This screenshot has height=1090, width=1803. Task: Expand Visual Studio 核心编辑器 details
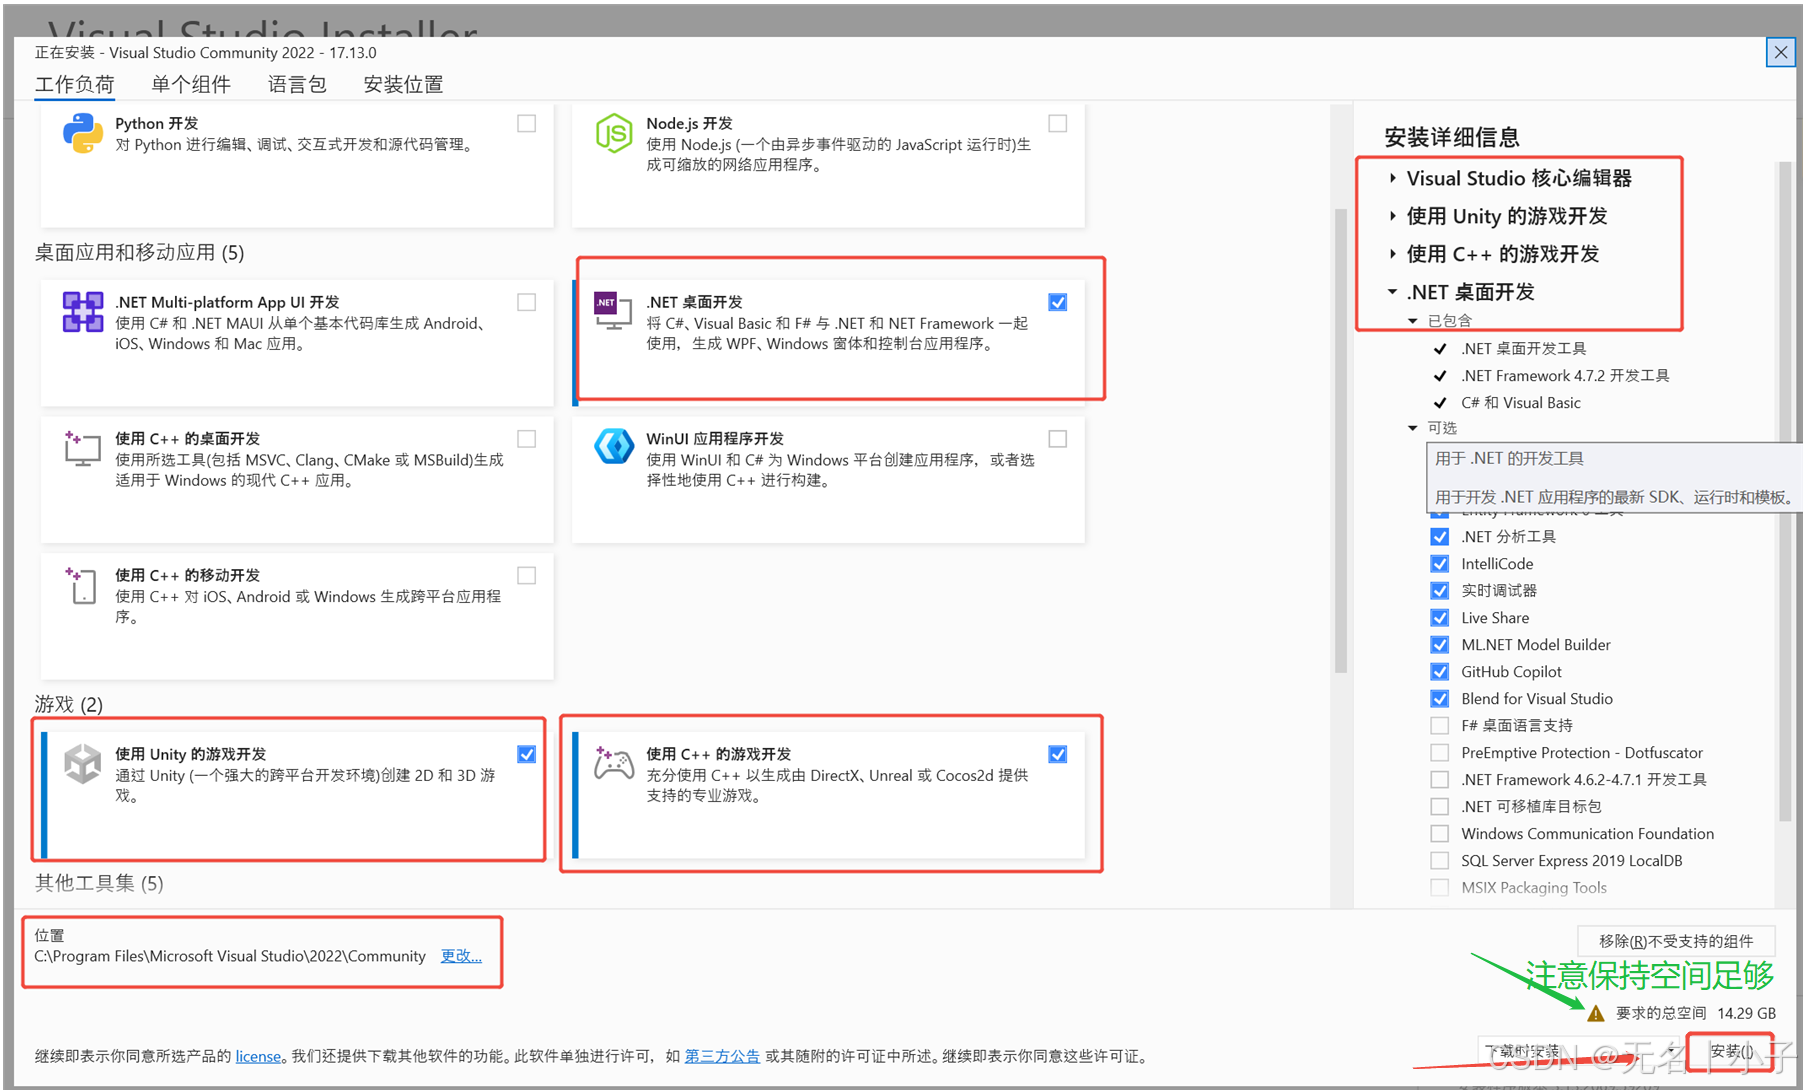(x=1394, y=178)
